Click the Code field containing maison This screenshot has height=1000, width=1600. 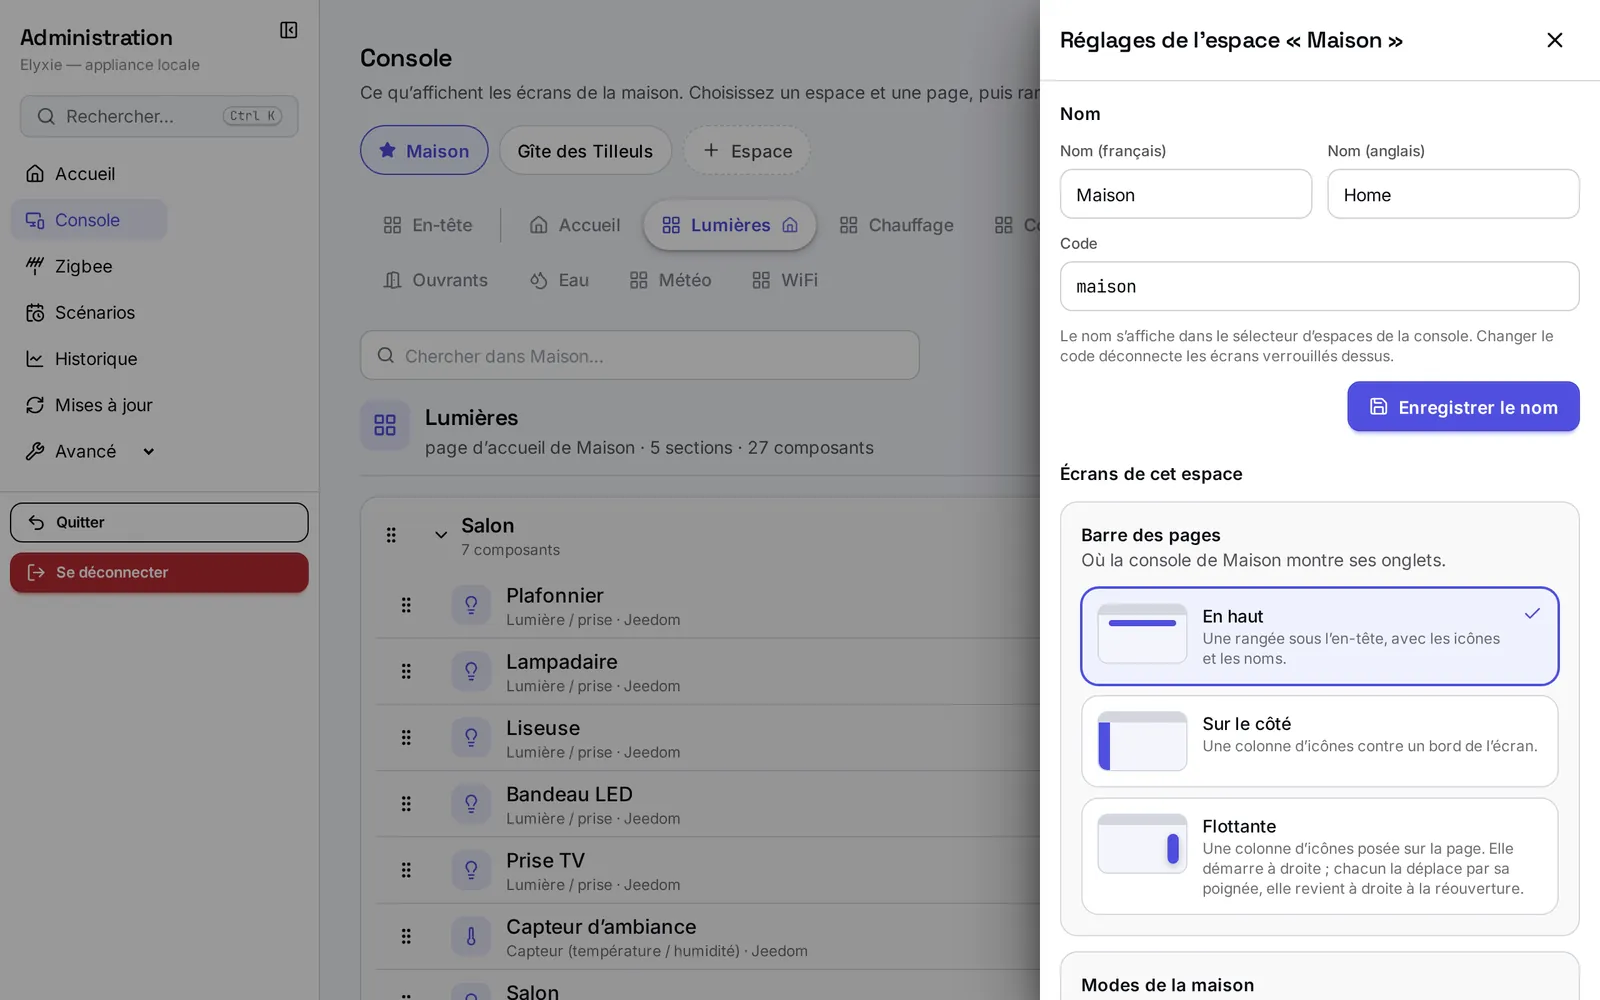tap(1320, 287)
